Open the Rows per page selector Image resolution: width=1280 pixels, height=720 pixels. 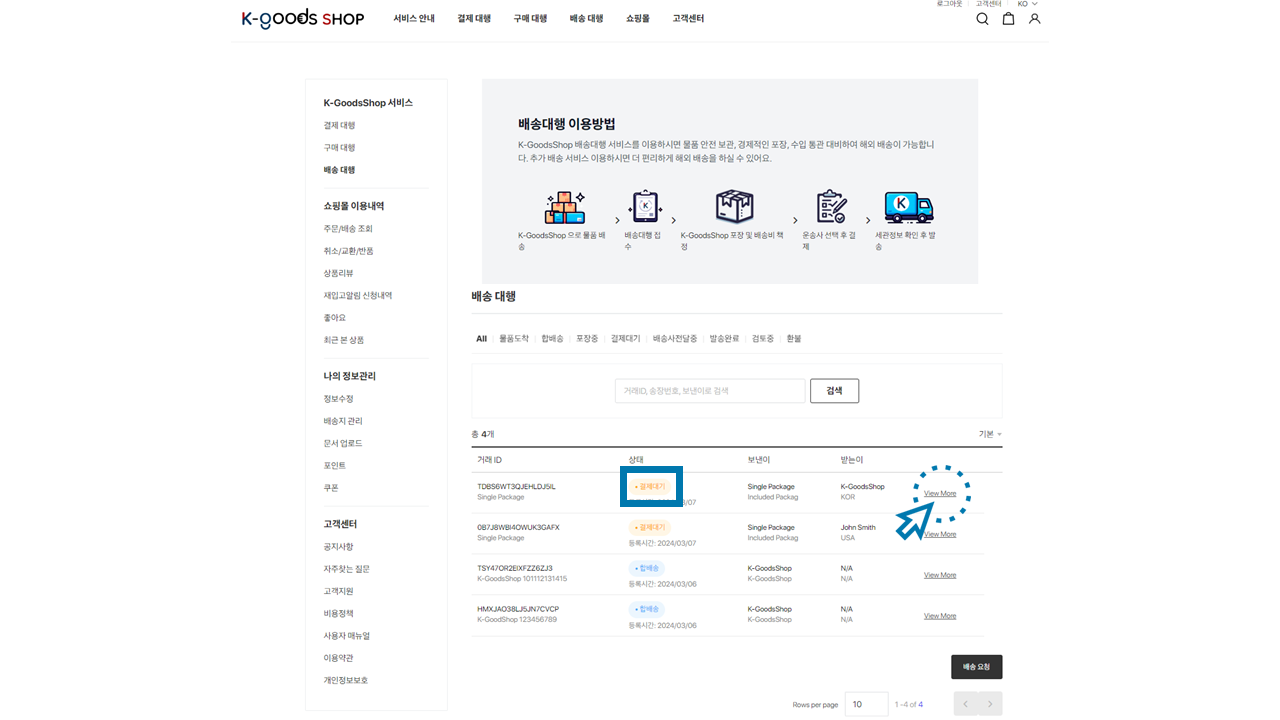[866, 704]
